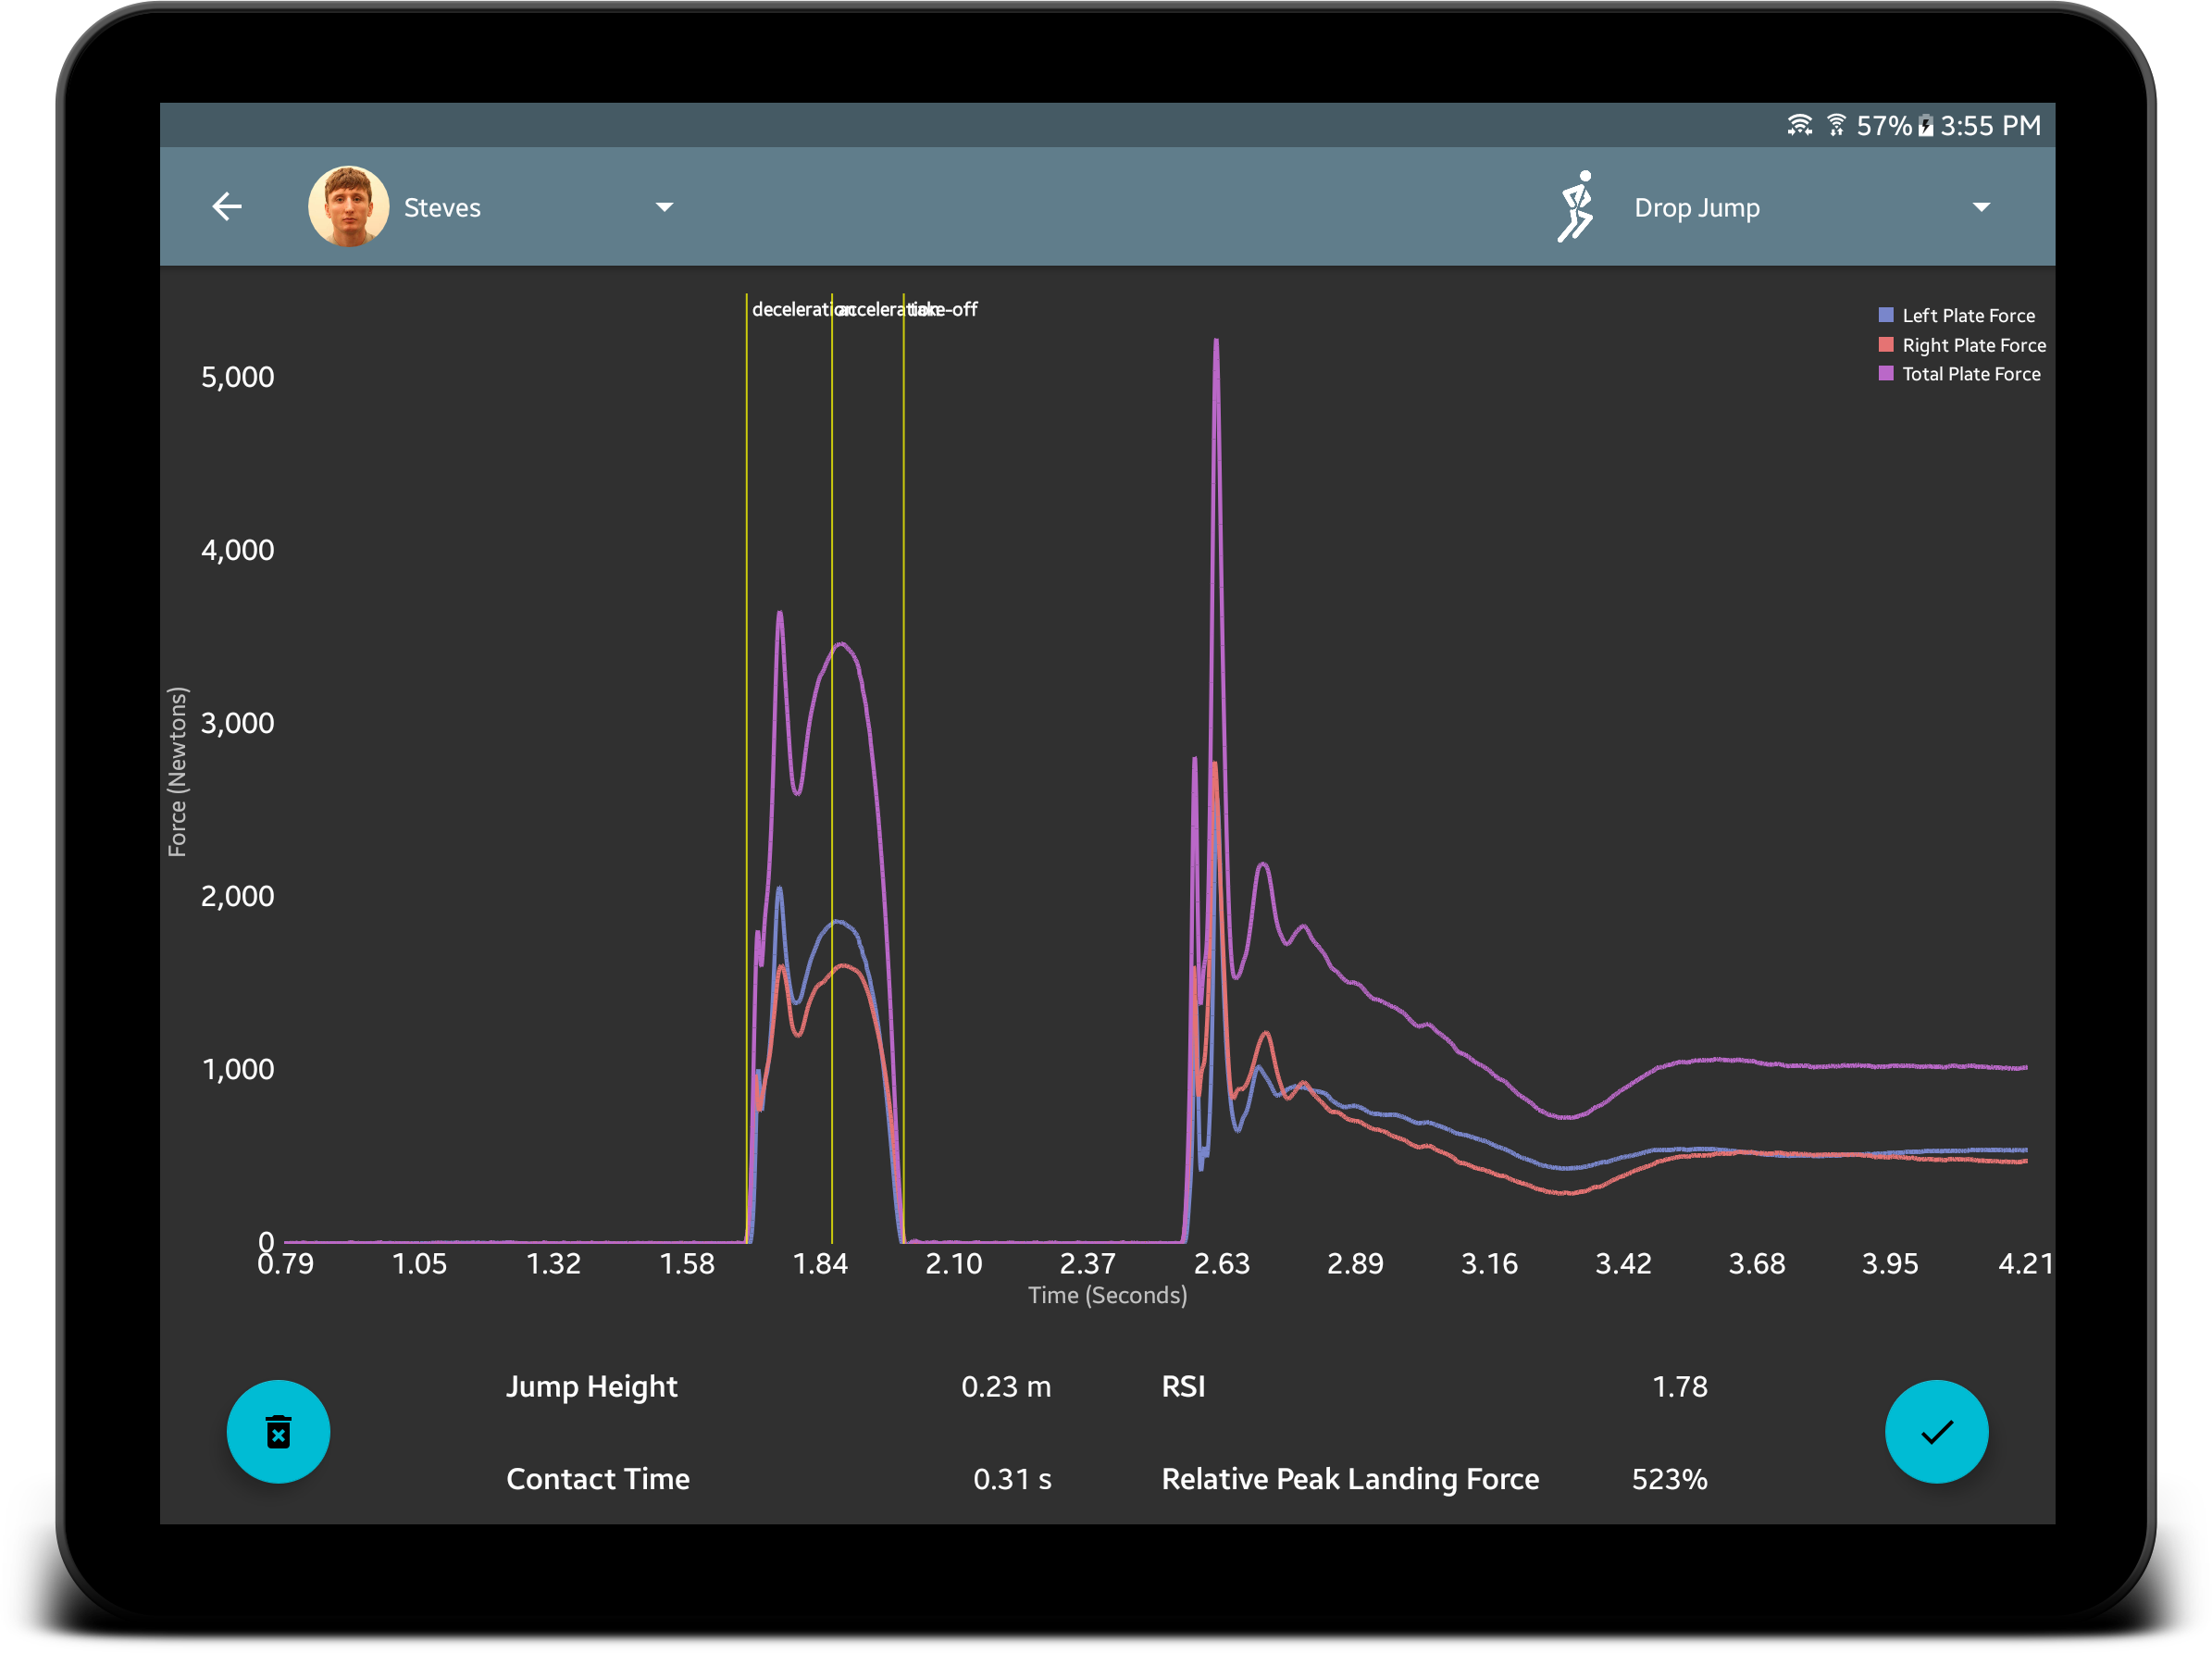The height and width of the screenshot is (1653, 2212).
Task: Confirm with the checkmark button
Action: click(1935, 1431)
